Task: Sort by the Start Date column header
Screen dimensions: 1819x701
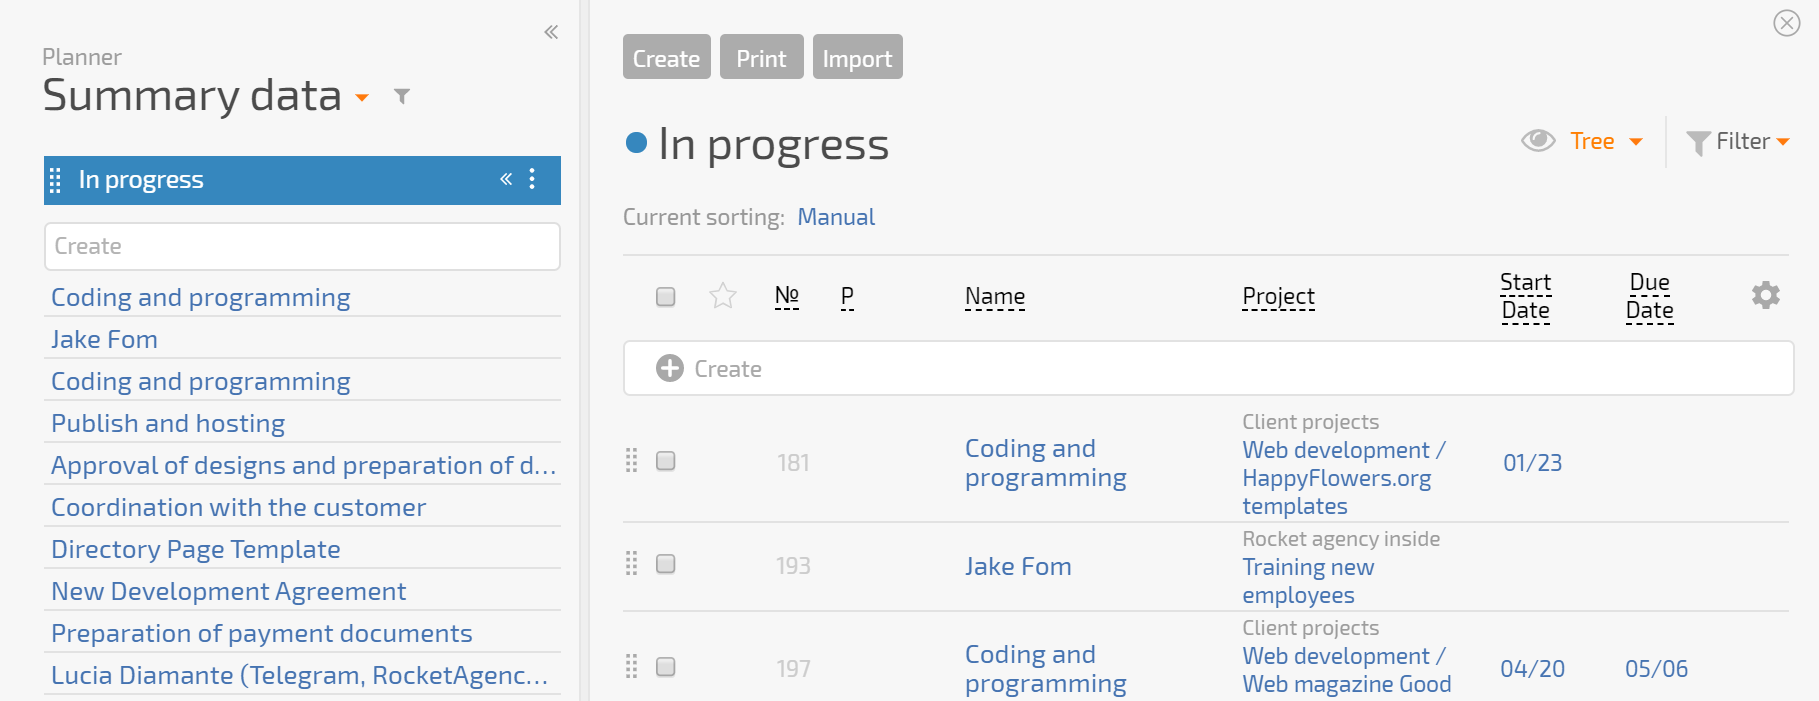Action: (1526, 296)
